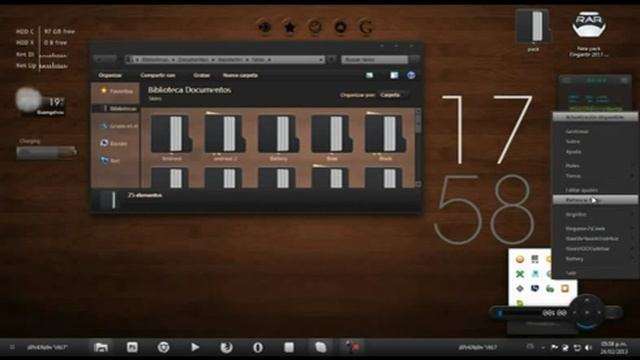Click the weather widget showing 19°
Viewport: 640px width, 360px height.
click(x=40, y=101)
